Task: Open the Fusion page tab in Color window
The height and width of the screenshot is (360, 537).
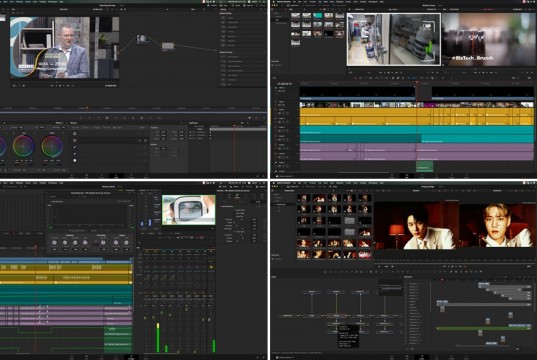Action: [101, 176]
